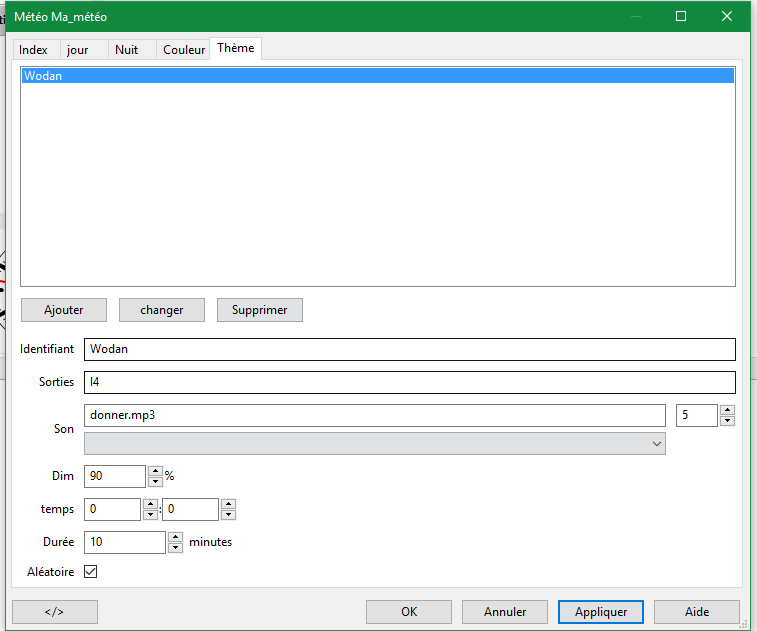757x631 pixels.
Task: Increase the Dim percentage value
Action: tap(155, 471)
